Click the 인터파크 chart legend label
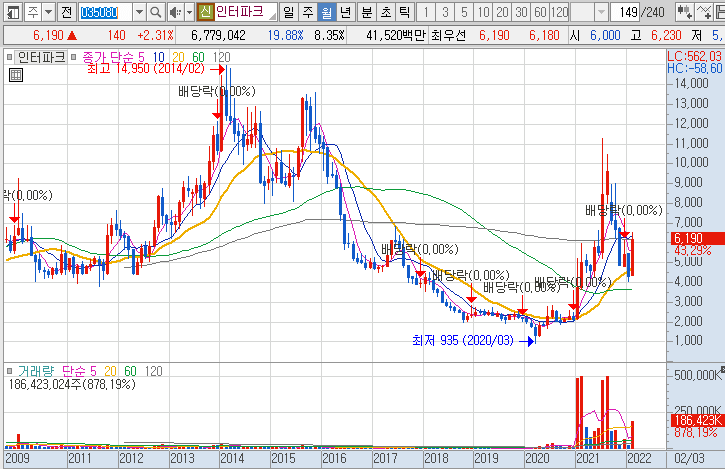The image size is (725, 469). coord(41,57)
